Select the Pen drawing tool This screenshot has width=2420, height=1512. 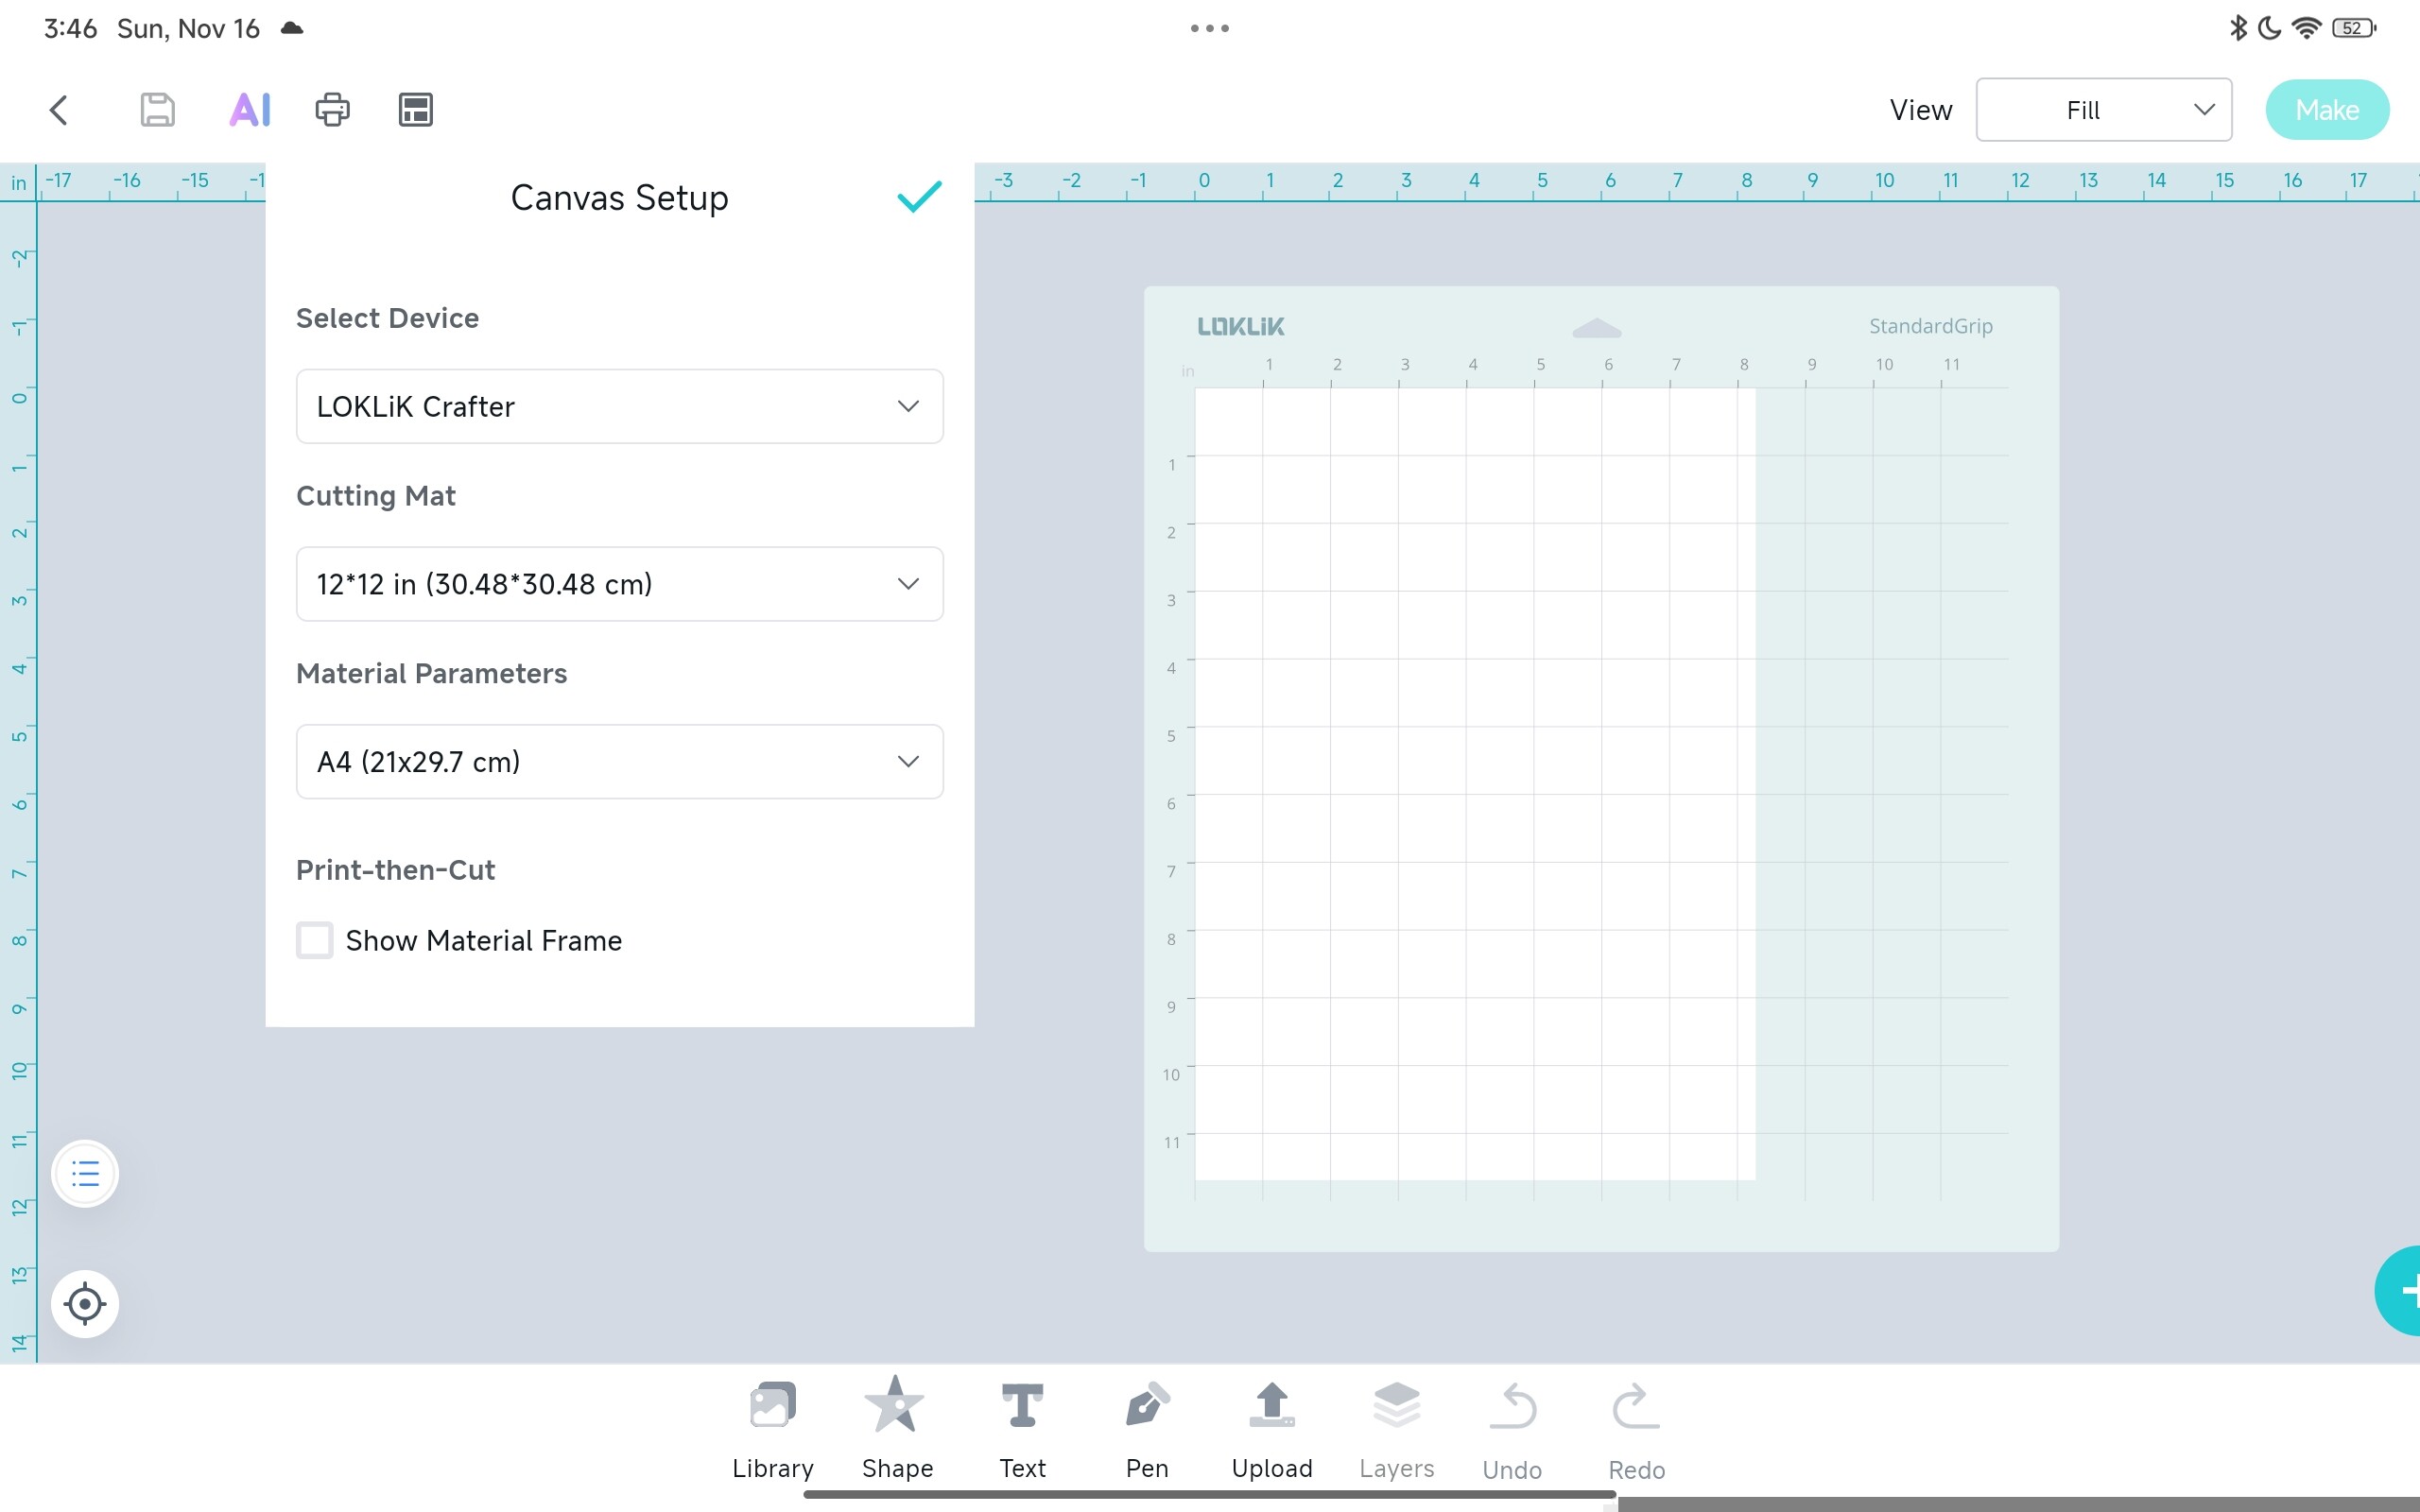point(1146,1426)
